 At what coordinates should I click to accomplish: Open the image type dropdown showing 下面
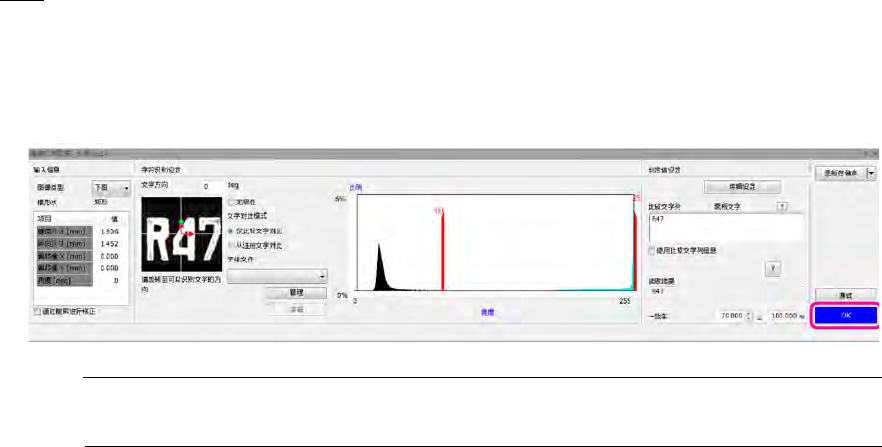111,188
